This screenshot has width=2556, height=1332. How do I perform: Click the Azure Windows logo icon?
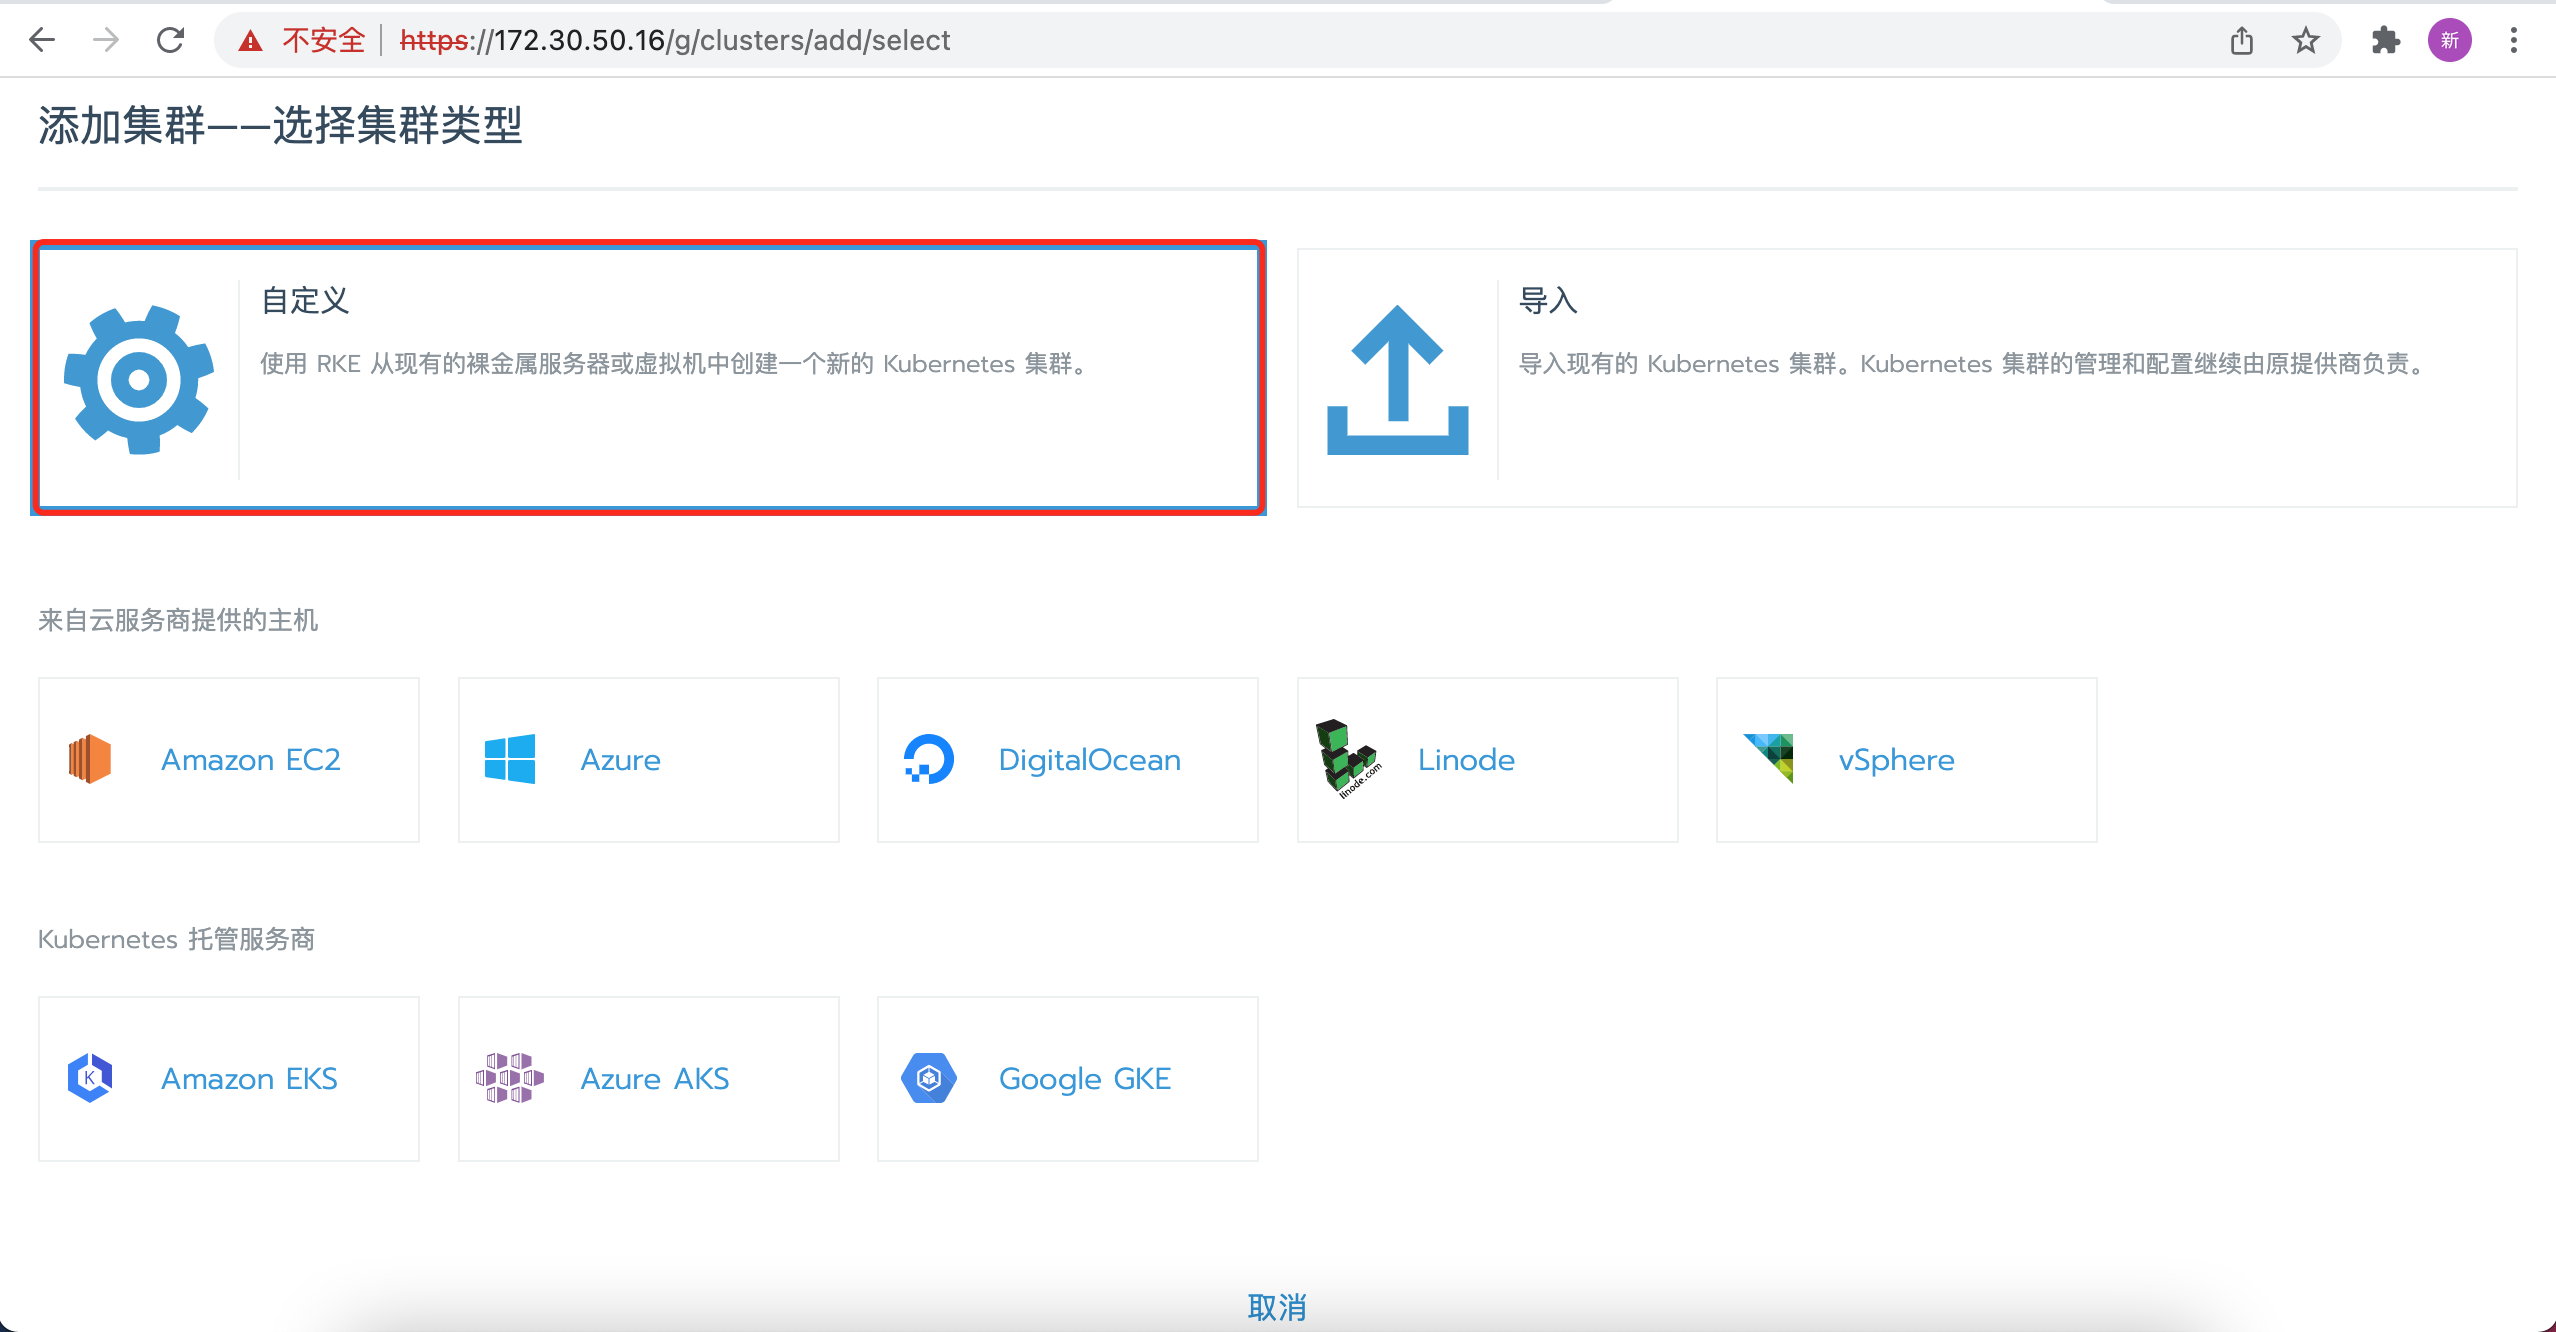pyautogui.click(x=510, y=759)
